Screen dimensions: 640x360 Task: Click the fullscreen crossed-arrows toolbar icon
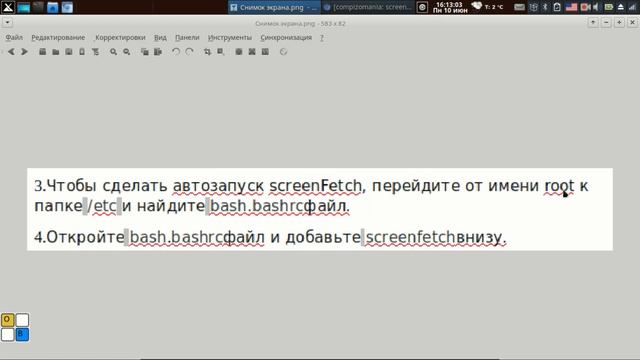[x=252, y=52]
